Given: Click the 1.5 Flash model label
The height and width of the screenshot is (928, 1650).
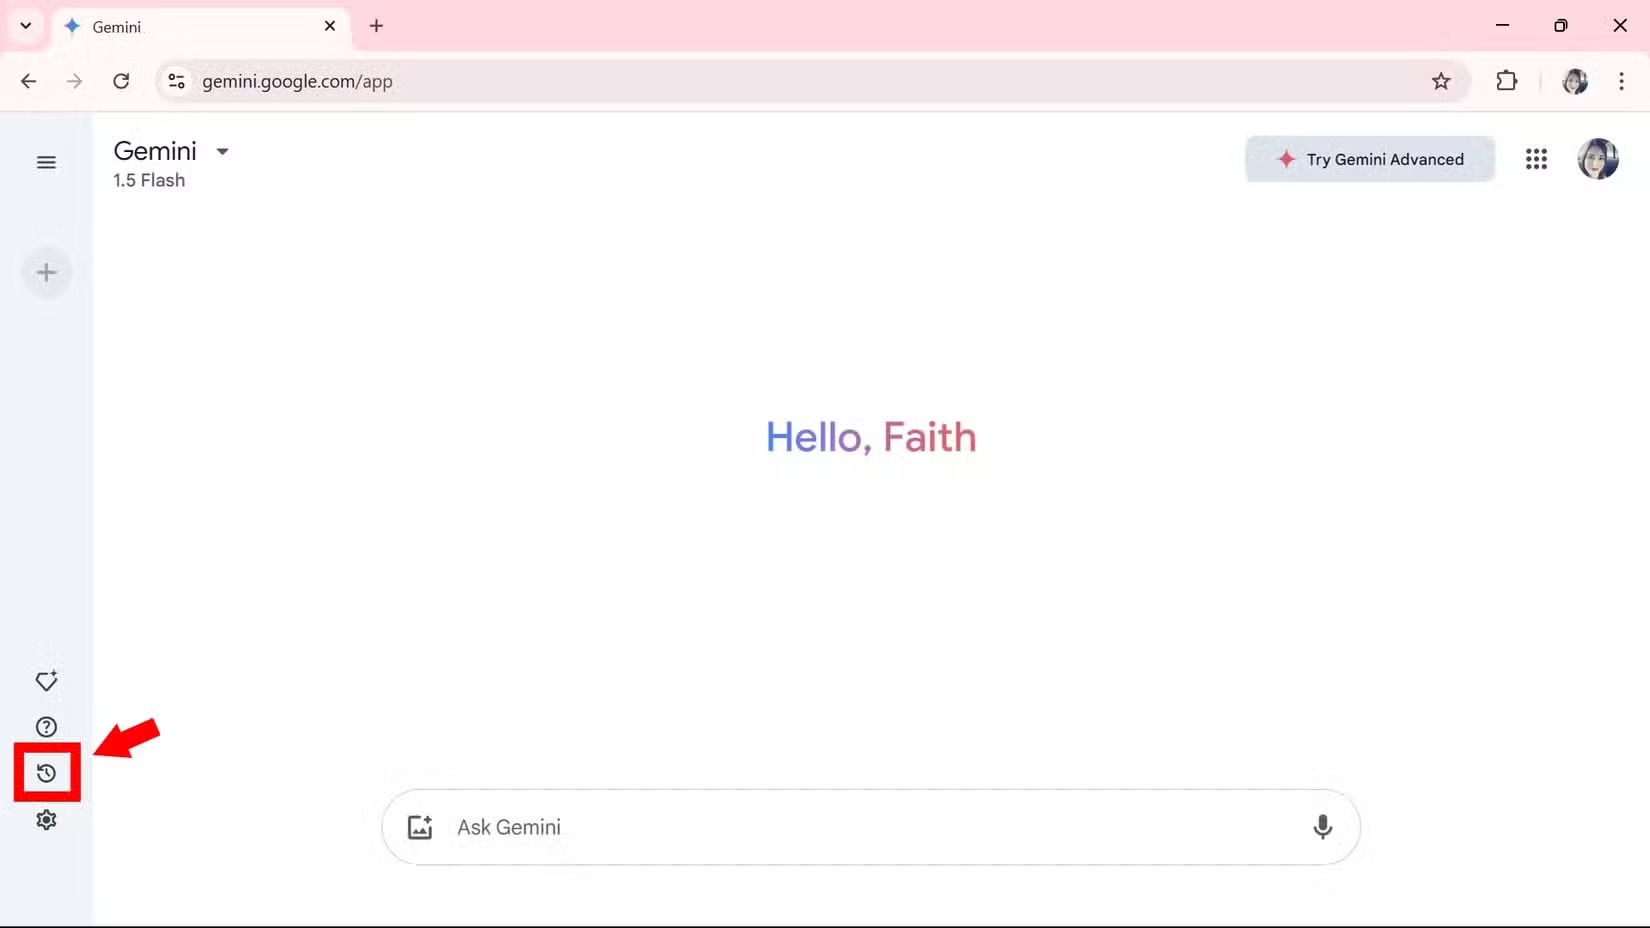Looking at the screenshot, I should point(149,180).
